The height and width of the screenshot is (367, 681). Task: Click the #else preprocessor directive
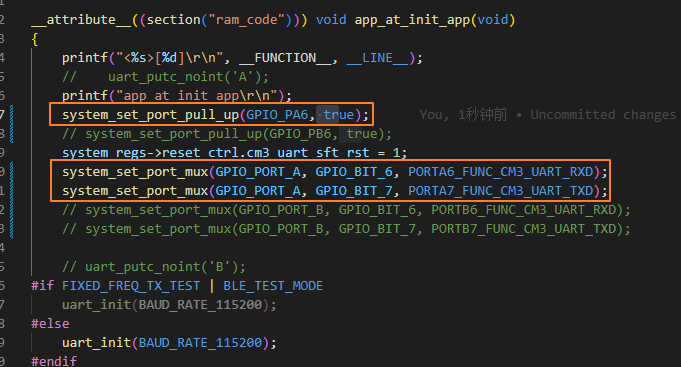pos(50,324)
